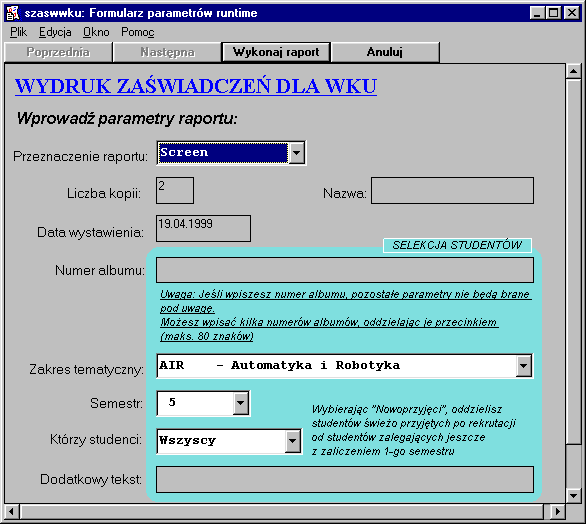Click the vertical scrollbar thumb
The width and height of the screenshot is (586, 524).
[x=573, y=262]
